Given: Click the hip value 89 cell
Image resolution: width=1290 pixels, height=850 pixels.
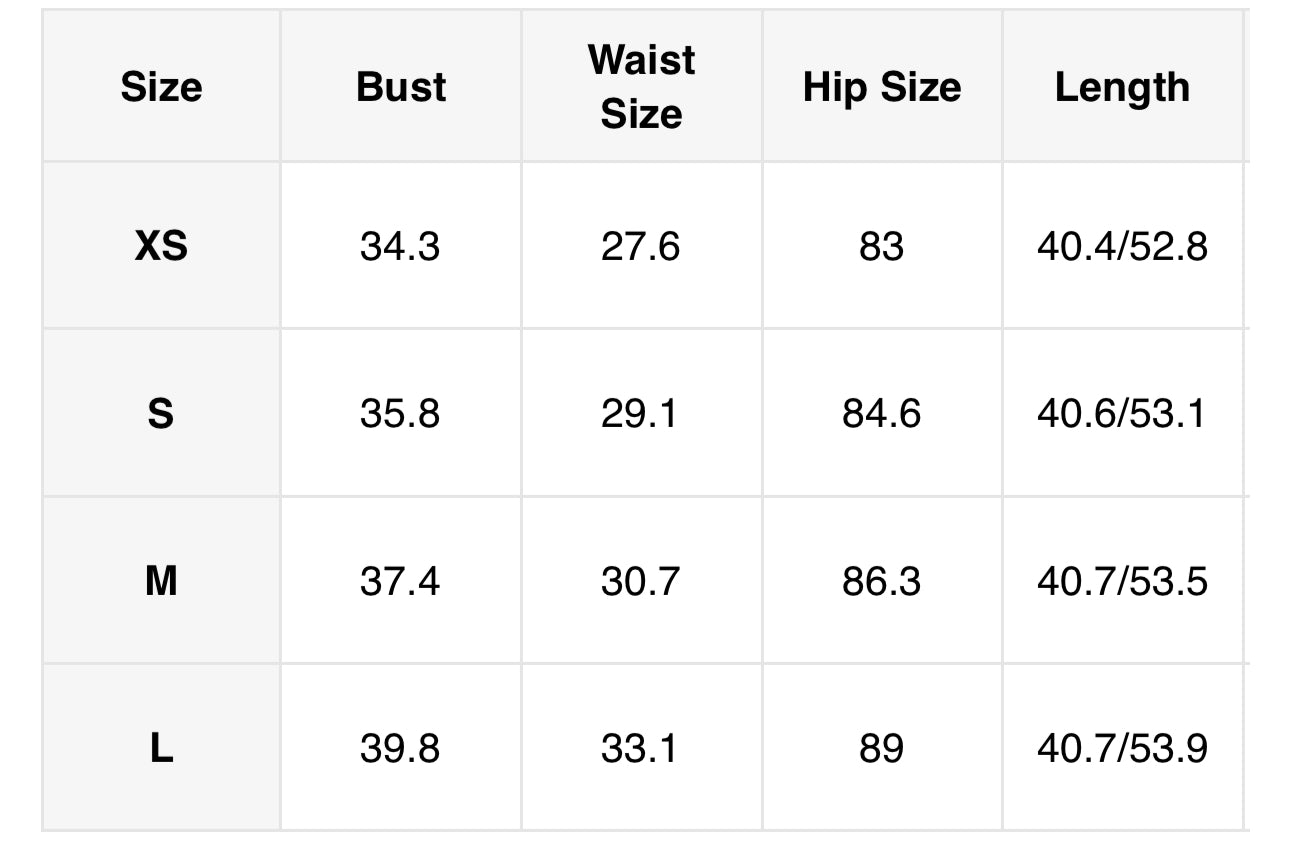Looking at the screenshot, I should [x=882, y=747].
